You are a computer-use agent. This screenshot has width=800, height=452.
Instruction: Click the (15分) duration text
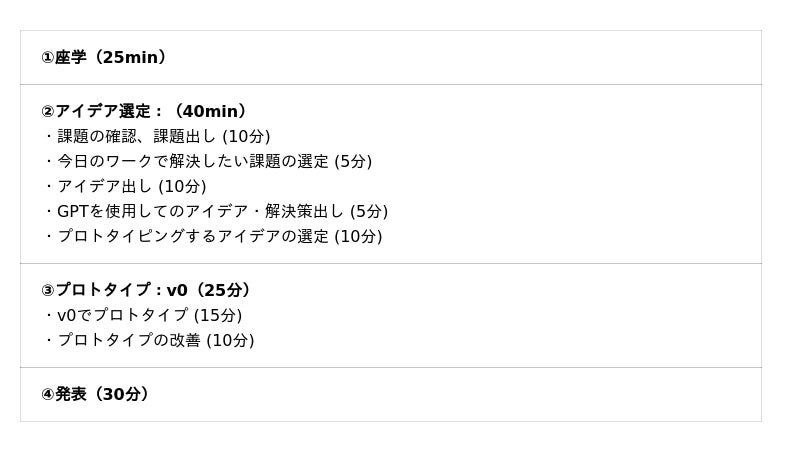click(218, 316)
